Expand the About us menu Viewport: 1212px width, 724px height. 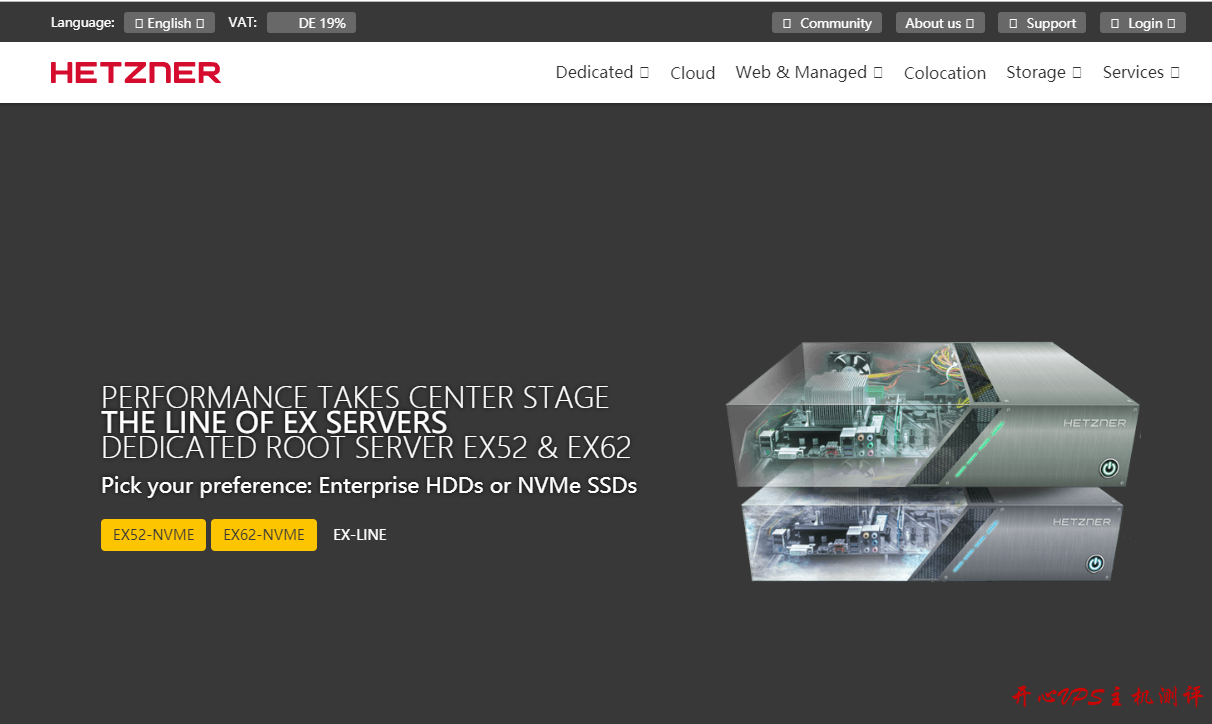click(939, 23)
